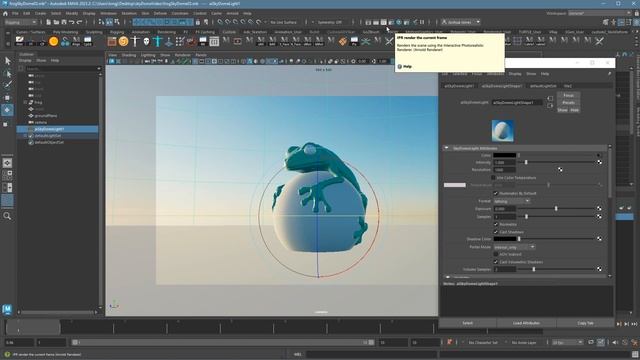Click the black Color swatch
Image resolution: width=640 pixels, height=360 pixels.
coord(504,155)
